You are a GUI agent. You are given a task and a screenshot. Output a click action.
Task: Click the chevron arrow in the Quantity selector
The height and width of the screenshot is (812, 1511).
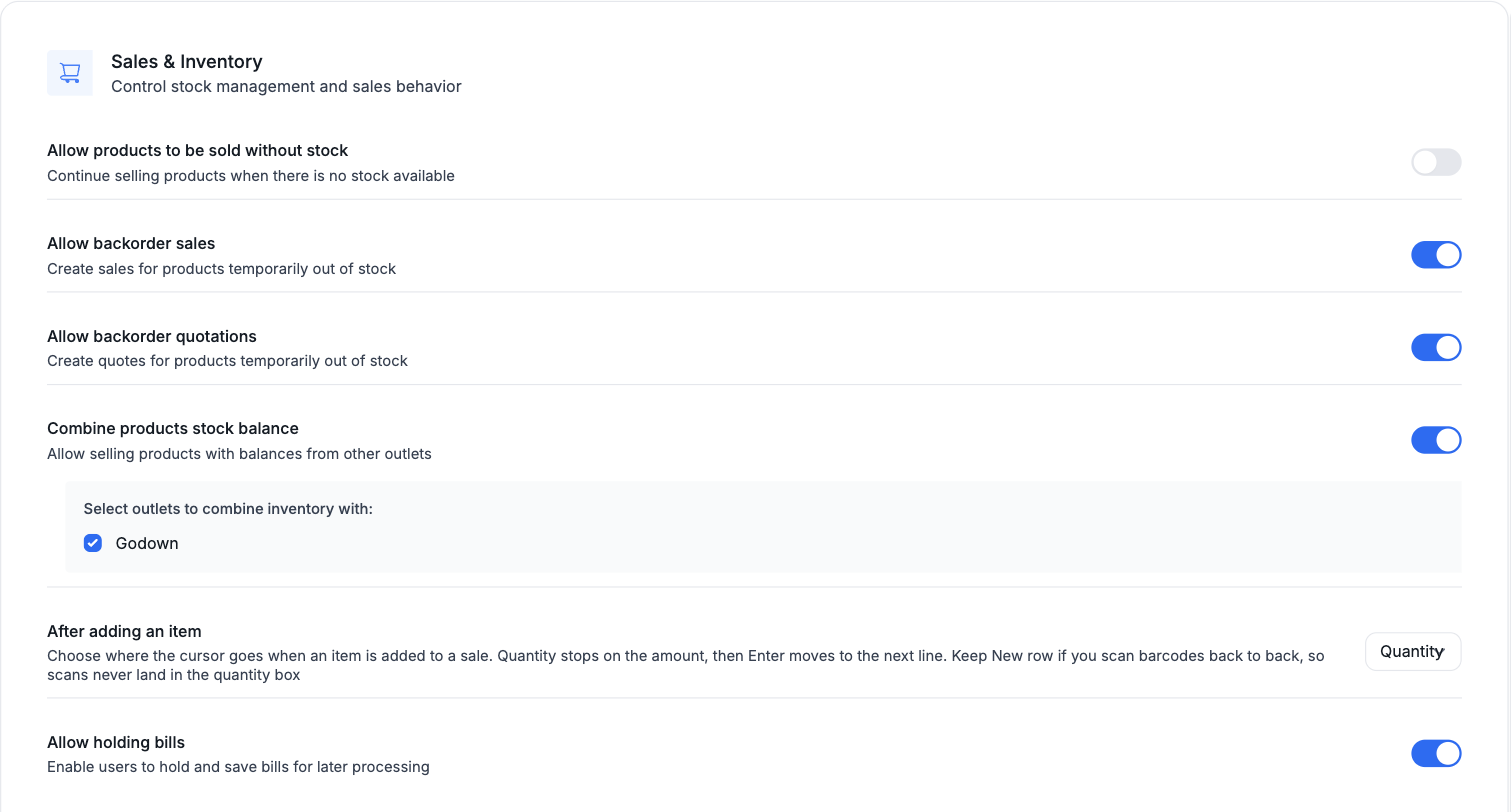[x=1441, y=652]
